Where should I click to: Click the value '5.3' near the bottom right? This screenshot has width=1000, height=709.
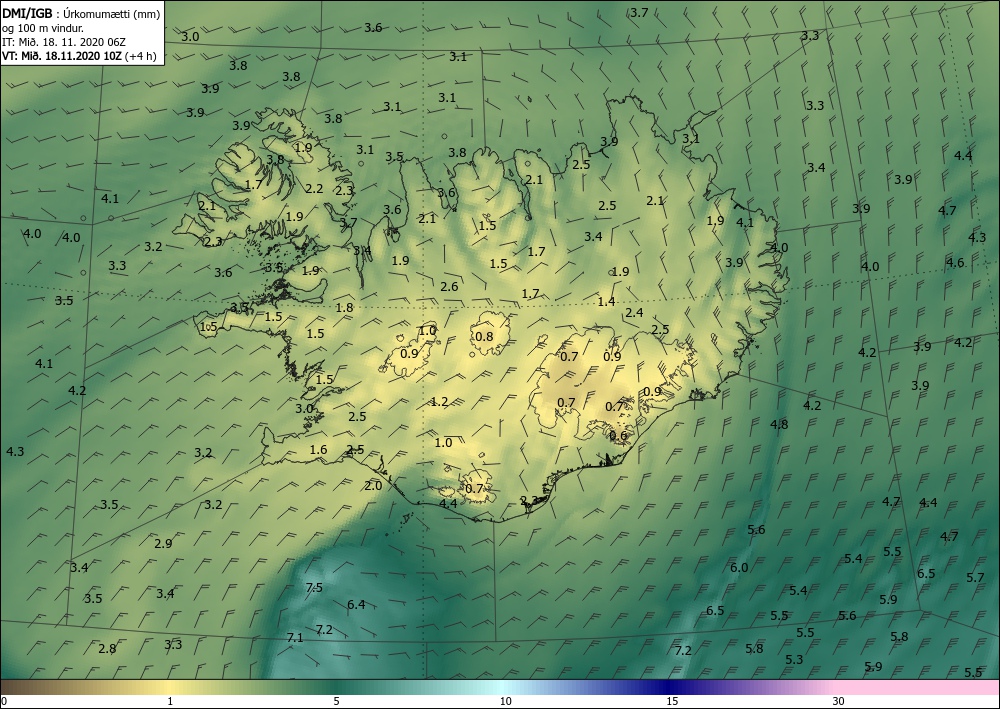[x=794, y=659]
